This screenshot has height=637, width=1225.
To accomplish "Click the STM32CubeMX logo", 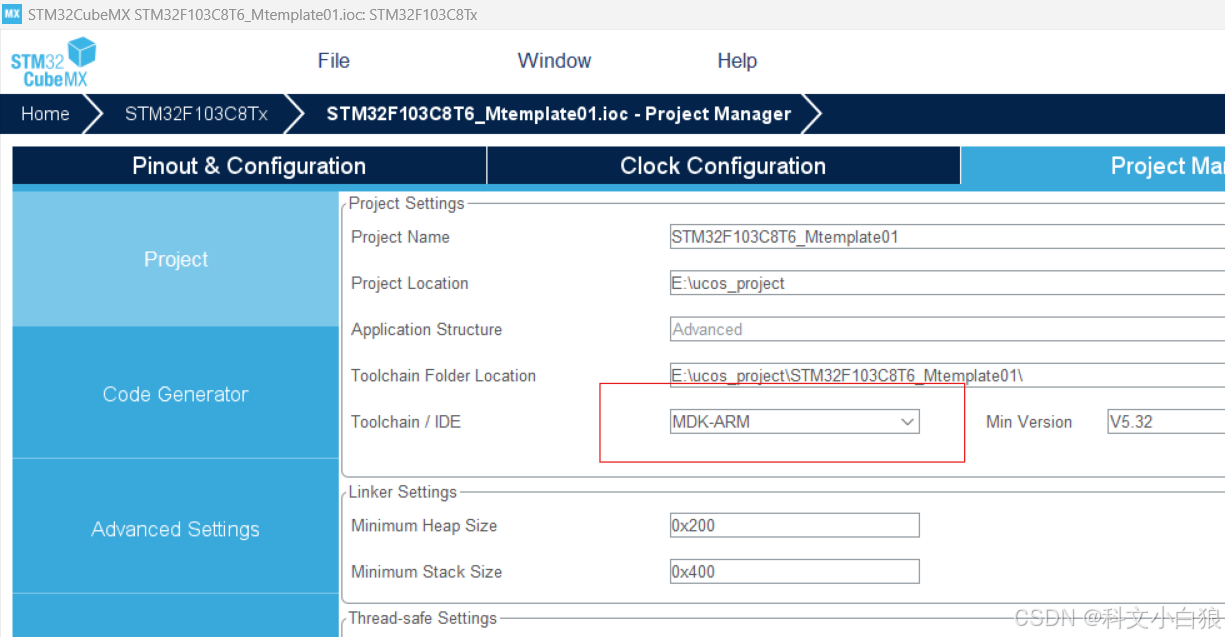I will pyautogui.click(x=54, y=62).
